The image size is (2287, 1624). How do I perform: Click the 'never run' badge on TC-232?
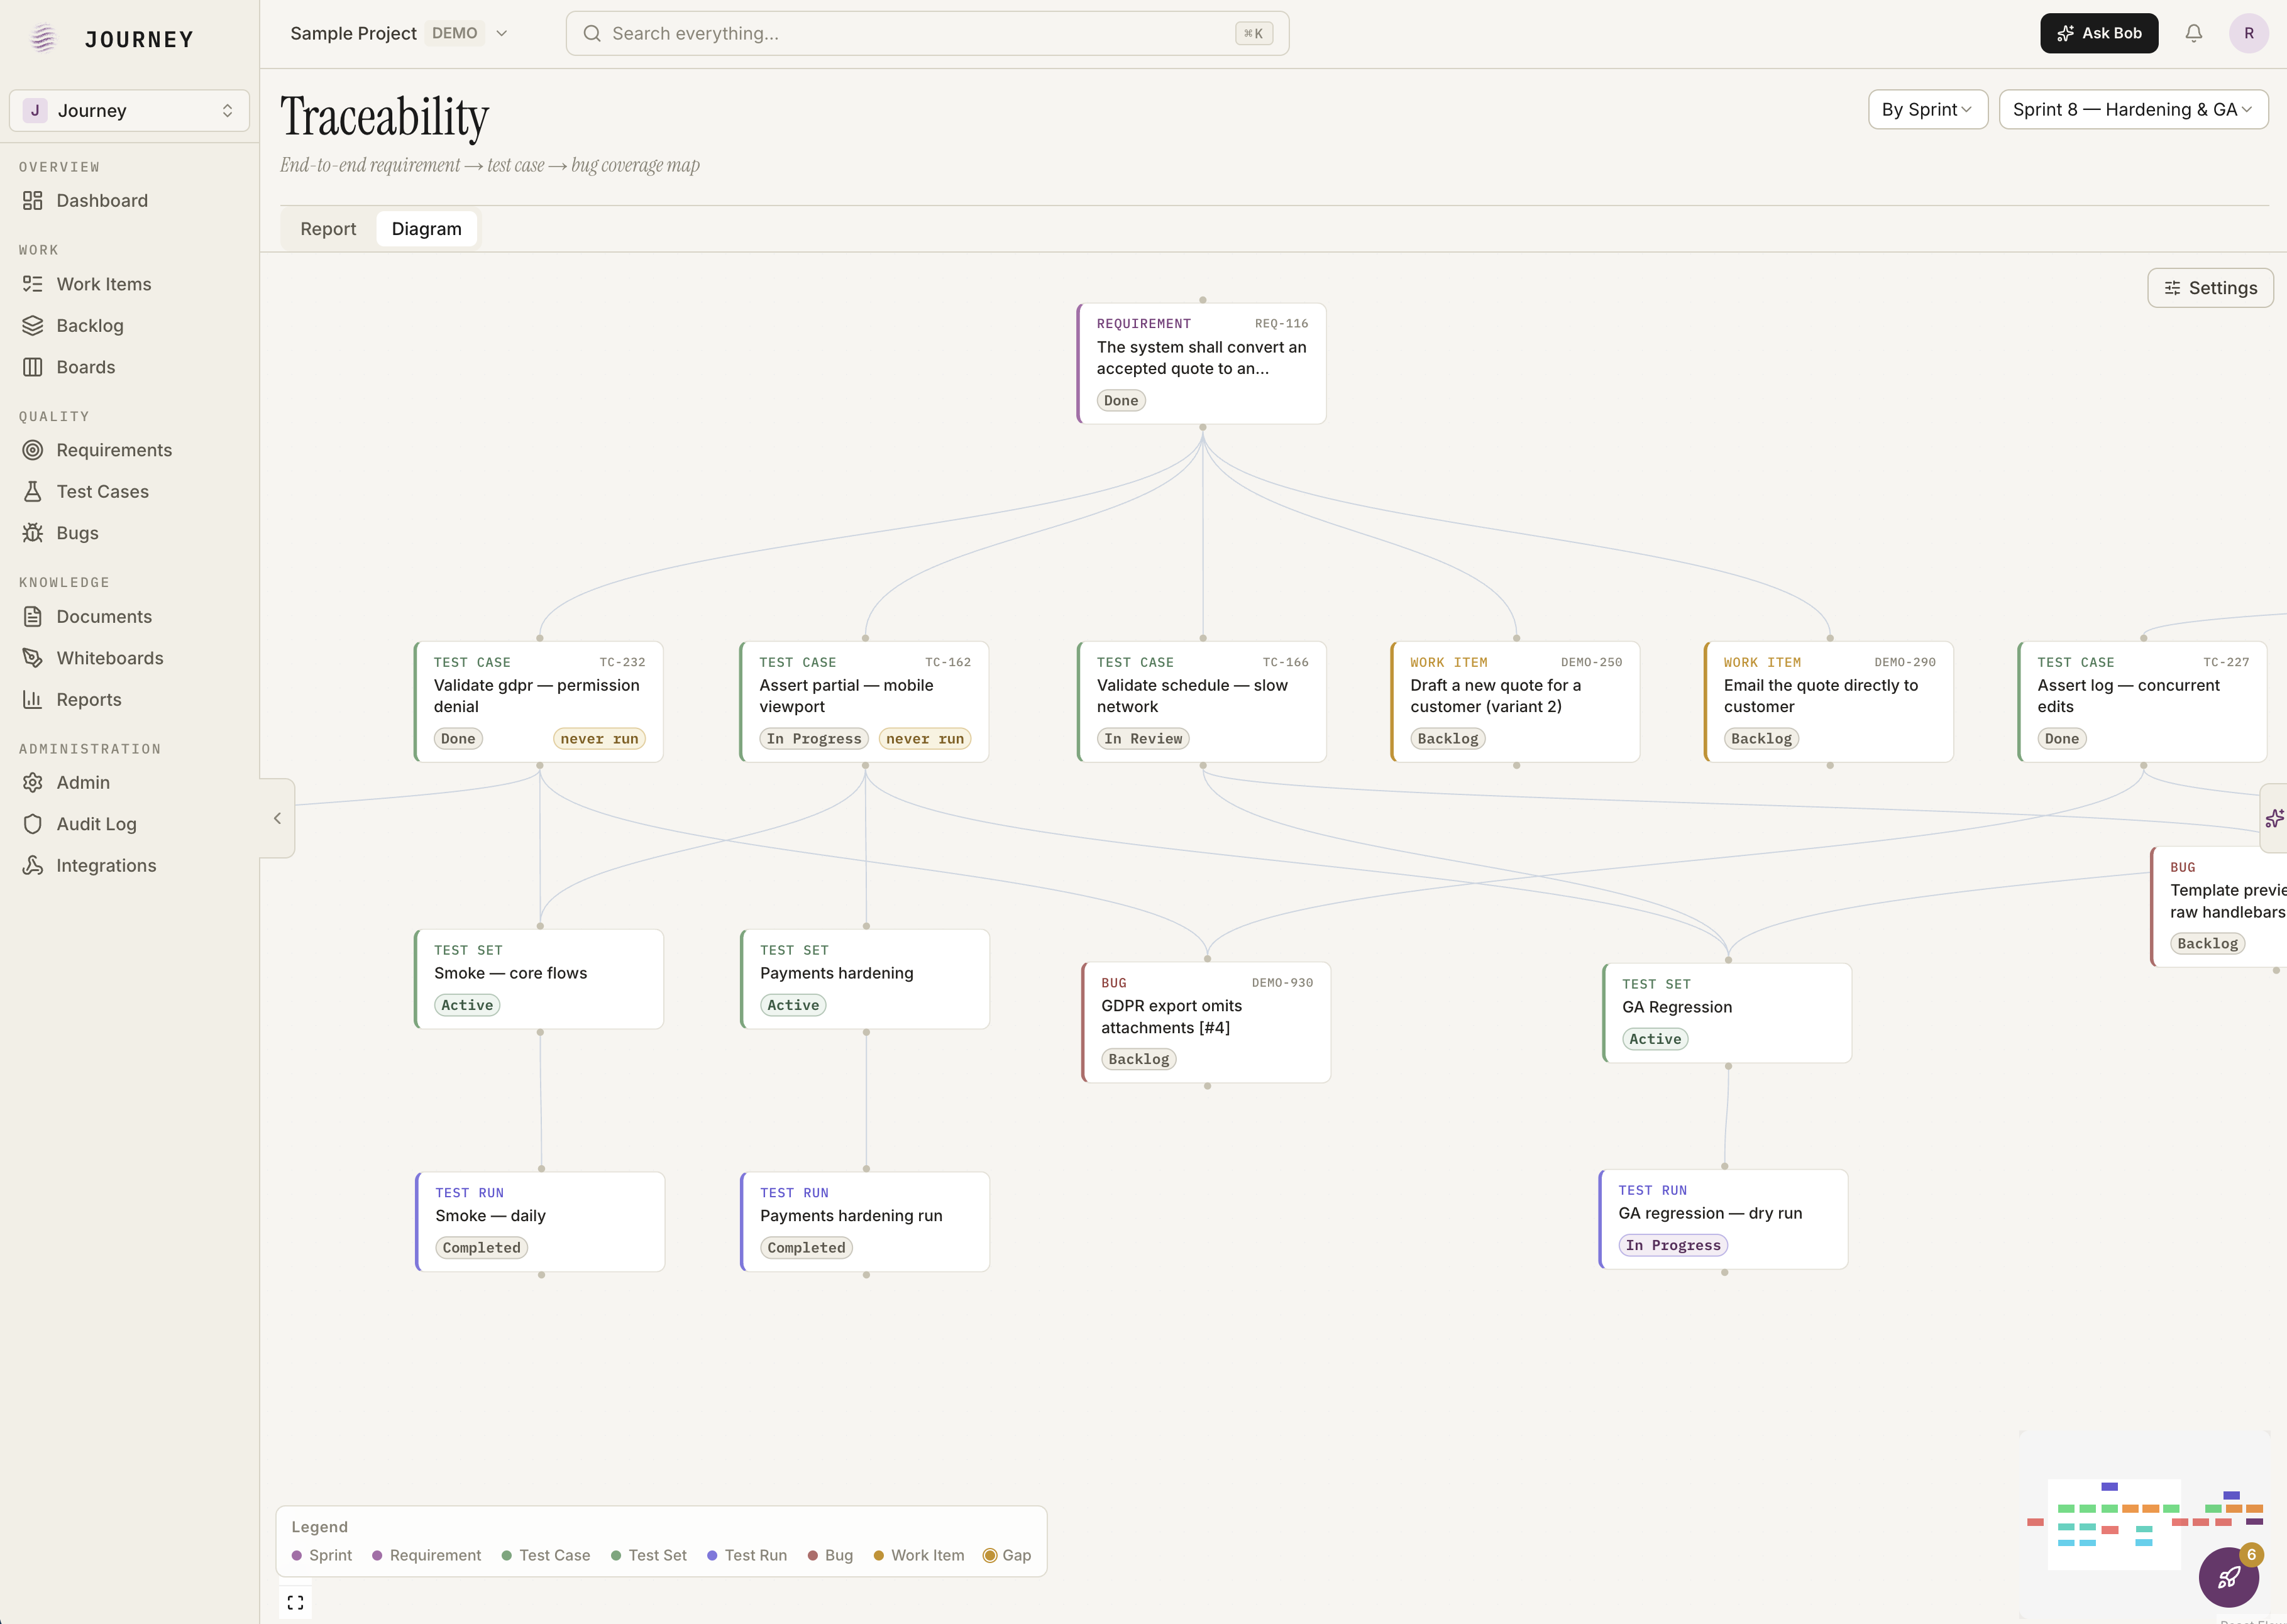click(599, 739)
